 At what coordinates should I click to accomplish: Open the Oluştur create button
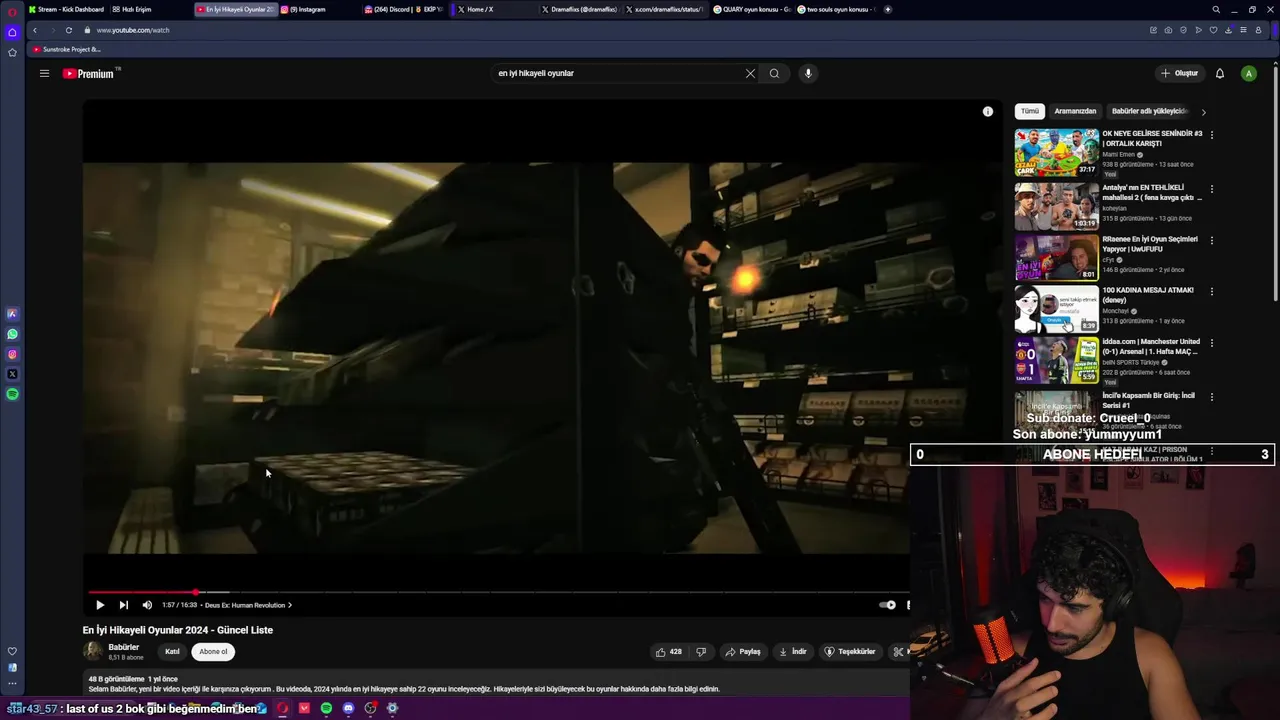click(1179, 73)
